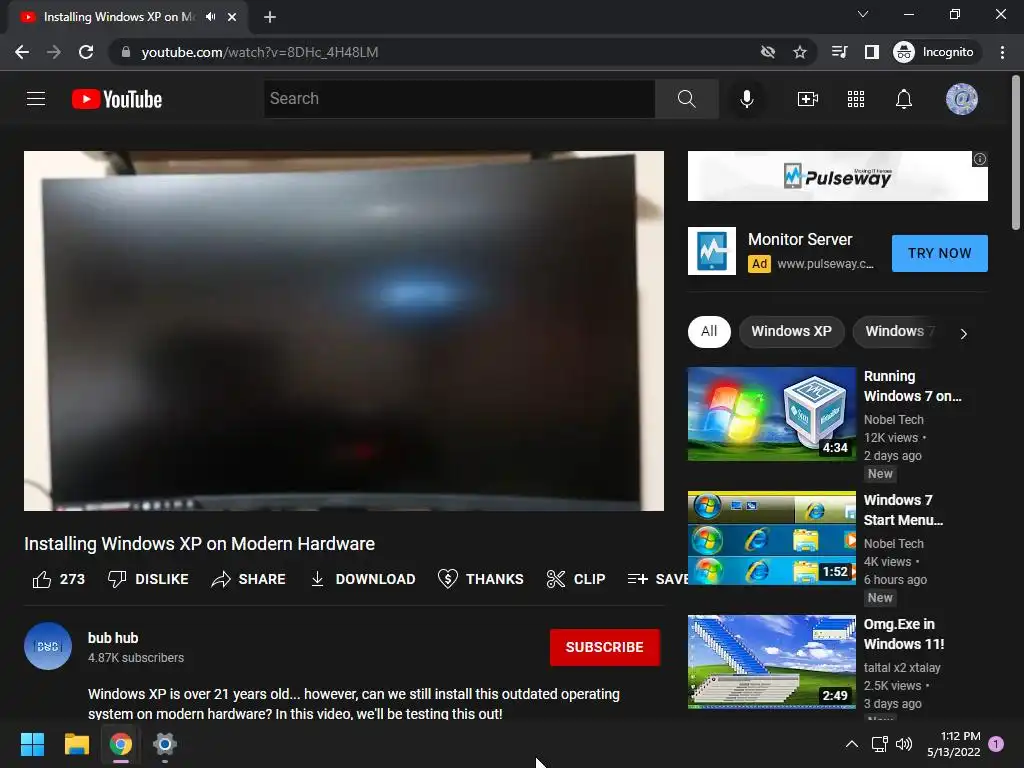Bookmark this page with star icon
1024x768 pixels.
coord(800,52)
